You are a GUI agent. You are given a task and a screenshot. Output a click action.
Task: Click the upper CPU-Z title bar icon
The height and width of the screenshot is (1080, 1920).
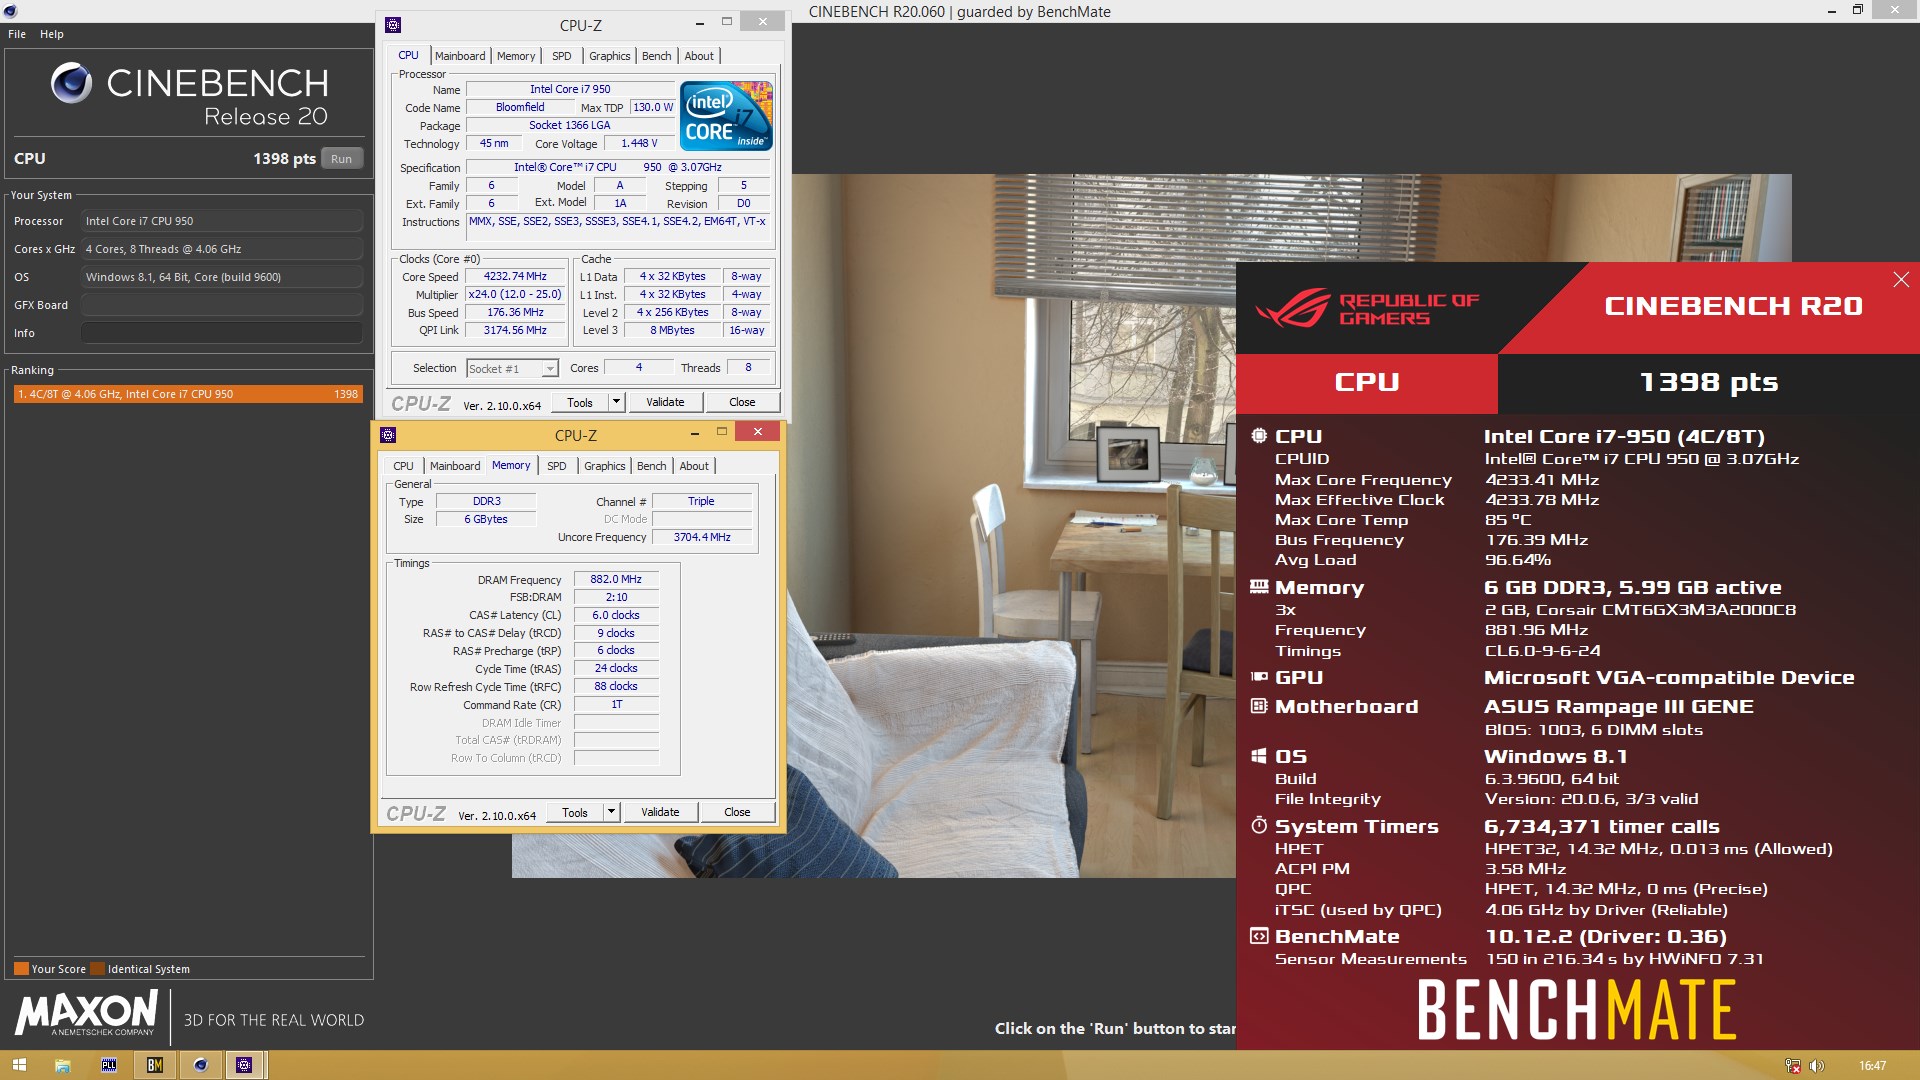pyautogui.click(x=393, y=25)
